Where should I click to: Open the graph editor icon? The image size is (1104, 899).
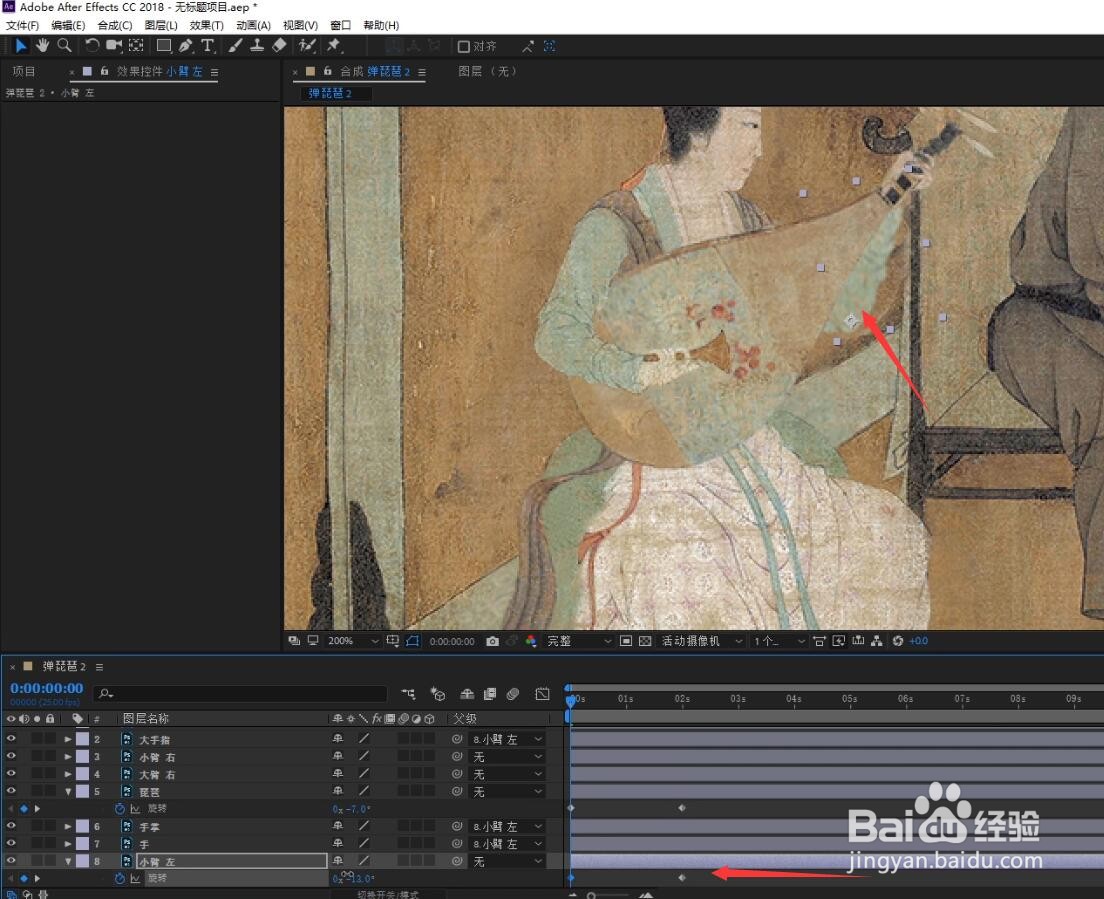click(x=542, y=693)
